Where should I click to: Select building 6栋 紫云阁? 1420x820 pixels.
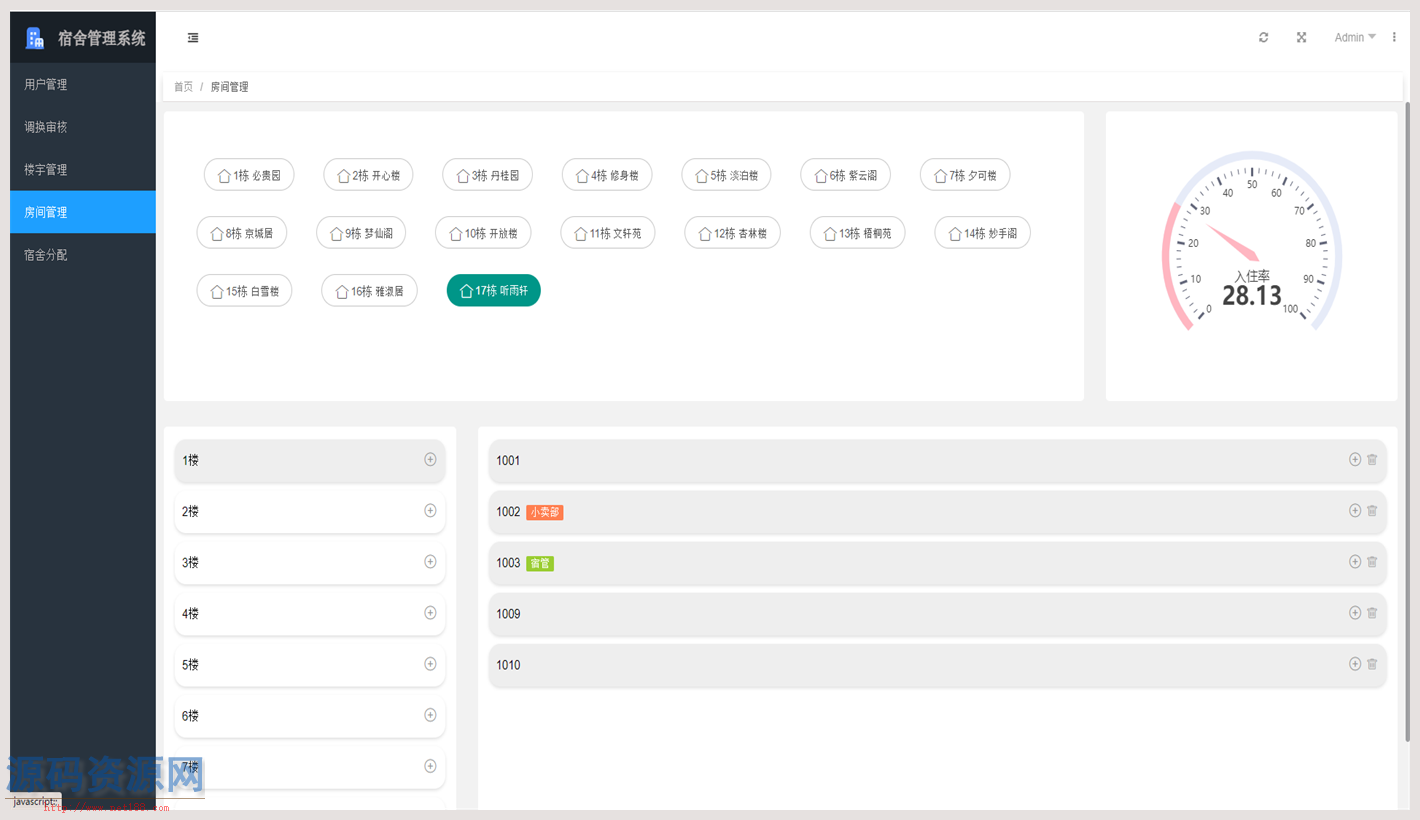pyautogui.click(x=845, y=175)
